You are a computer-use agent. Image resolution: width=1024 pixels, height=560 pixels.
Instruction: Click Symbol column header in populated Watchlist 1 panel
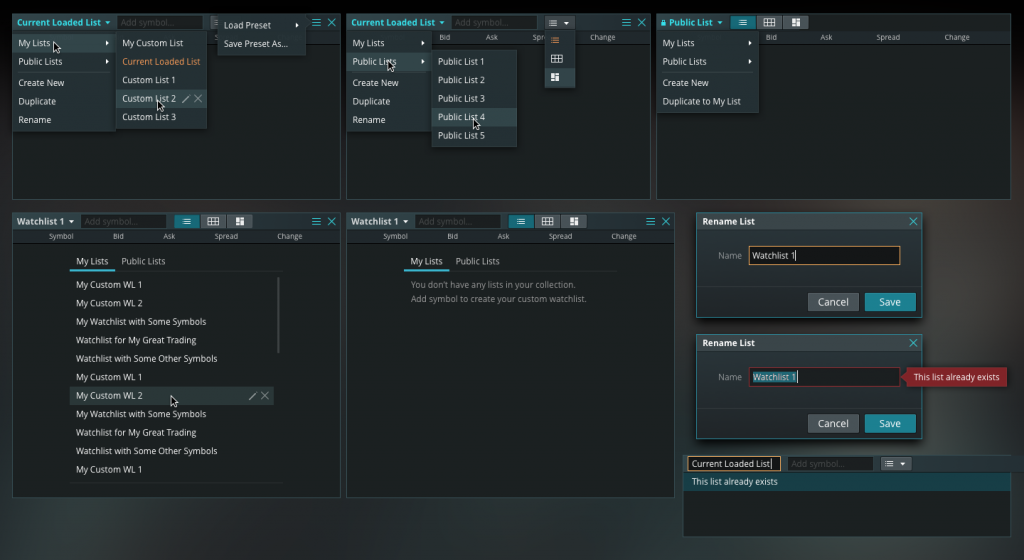tap(61, 236)
